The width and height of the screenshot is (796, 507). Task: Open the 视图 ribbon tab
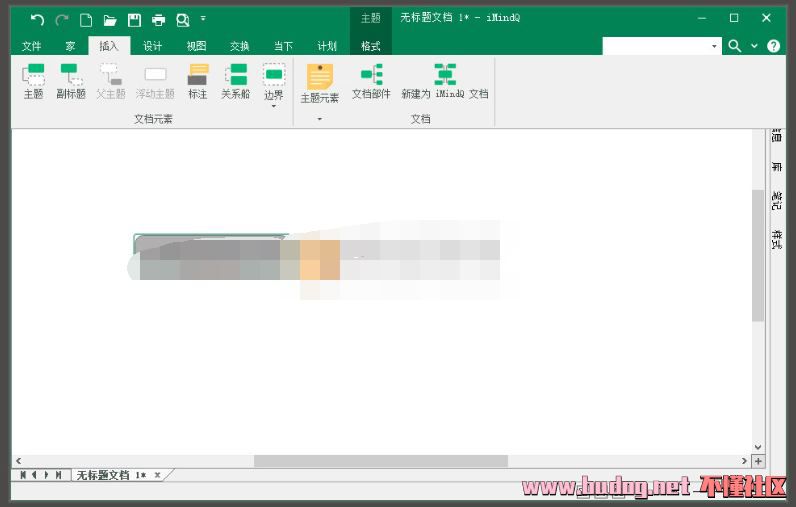[196, 46]
